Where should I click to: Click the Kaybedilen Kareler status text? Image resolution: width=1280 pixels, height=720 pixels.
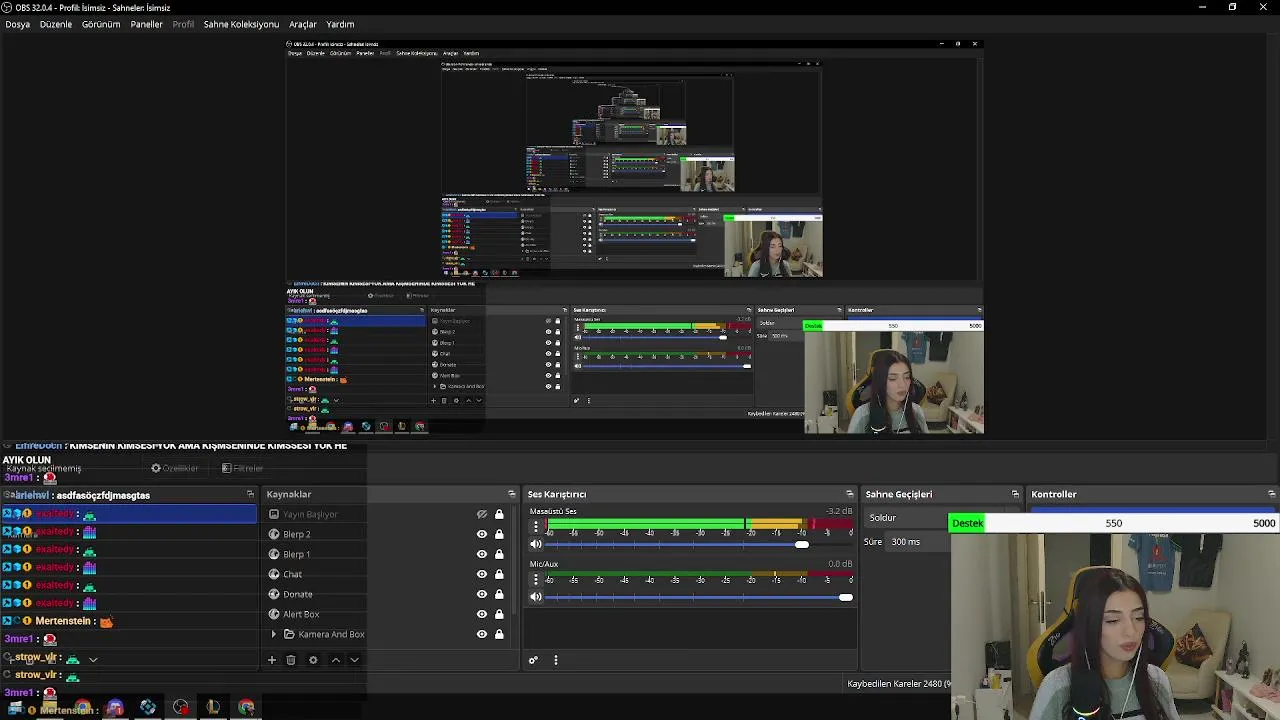tap(898, 684)
